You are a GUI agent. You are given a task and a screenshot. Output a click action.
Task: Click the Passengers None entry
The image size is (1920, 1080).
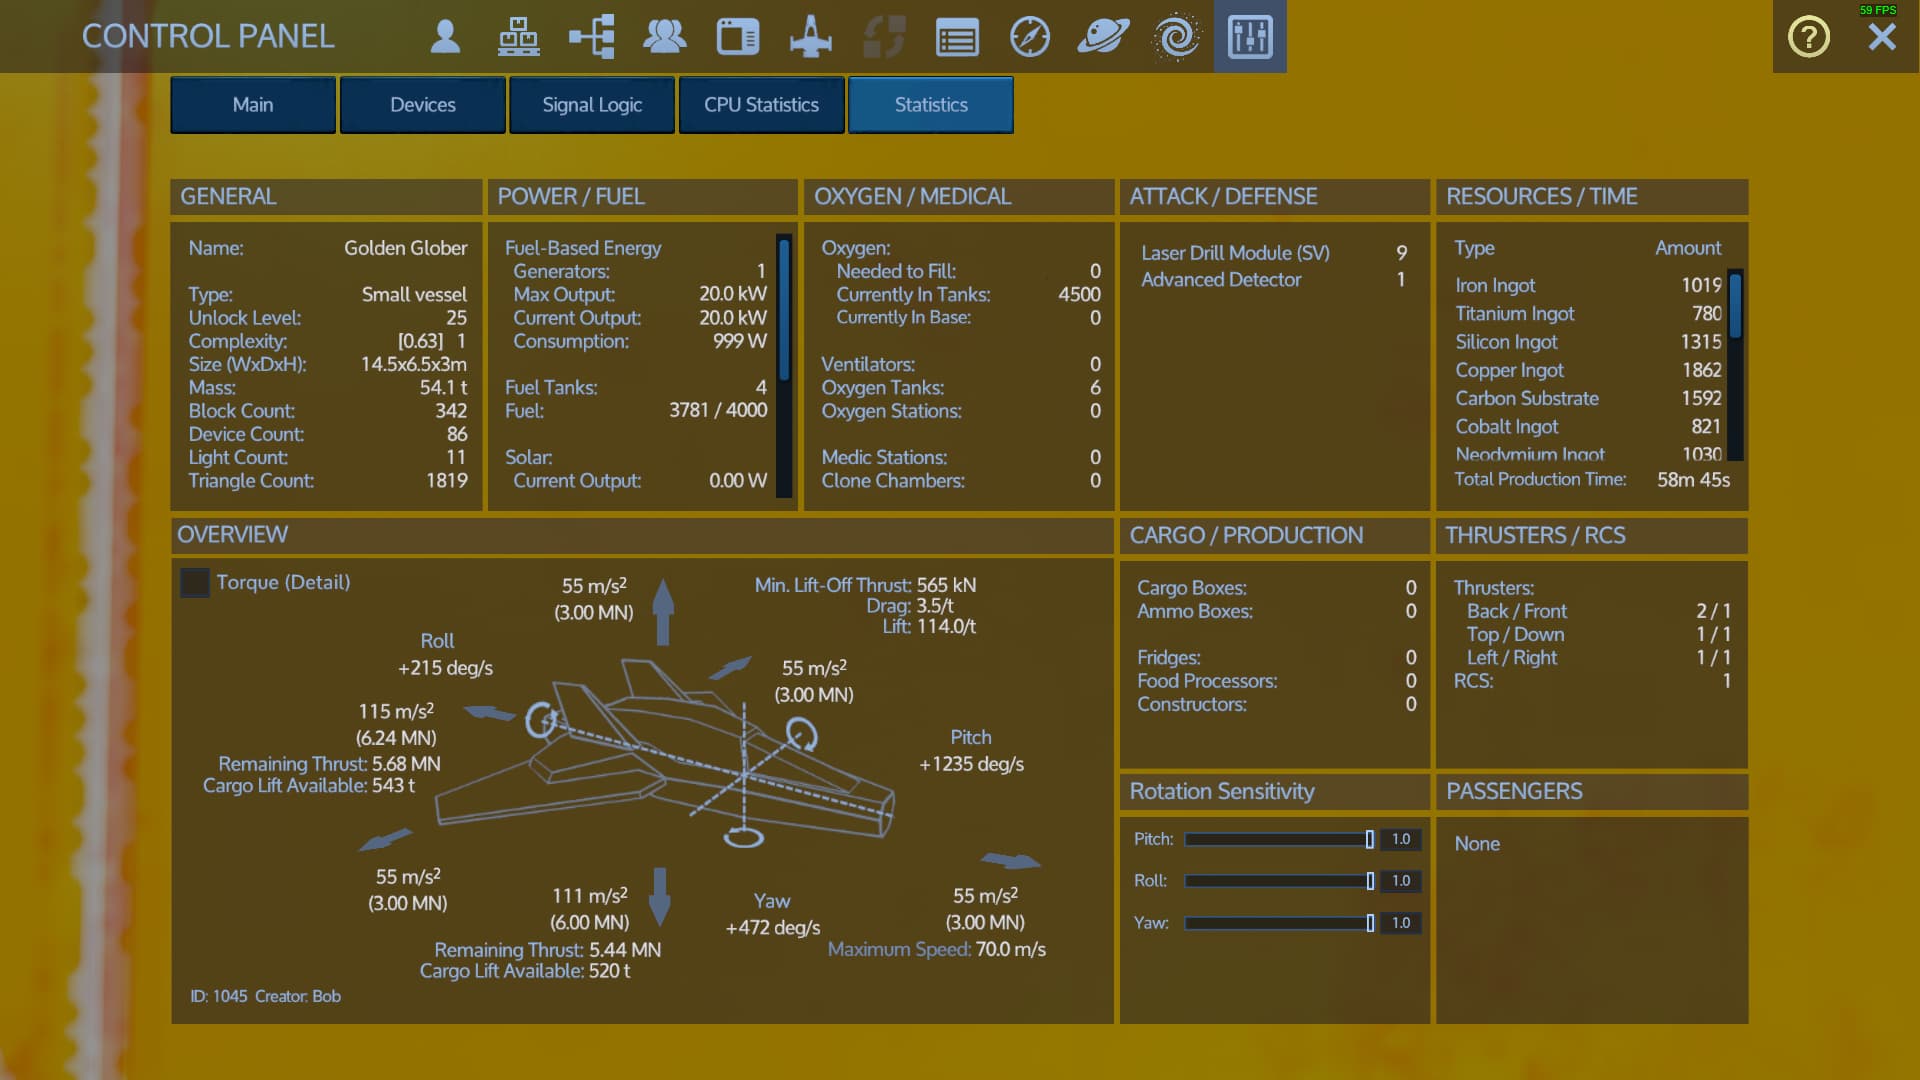(1477, 844)
